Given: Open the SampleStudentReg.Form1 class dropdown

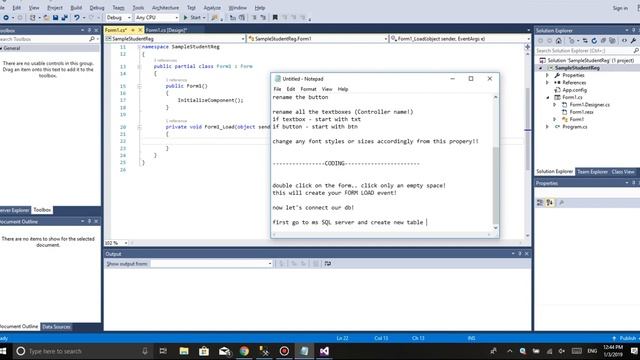Looking at the screenshot, I should pyautogui.click(x=317, y=39).
